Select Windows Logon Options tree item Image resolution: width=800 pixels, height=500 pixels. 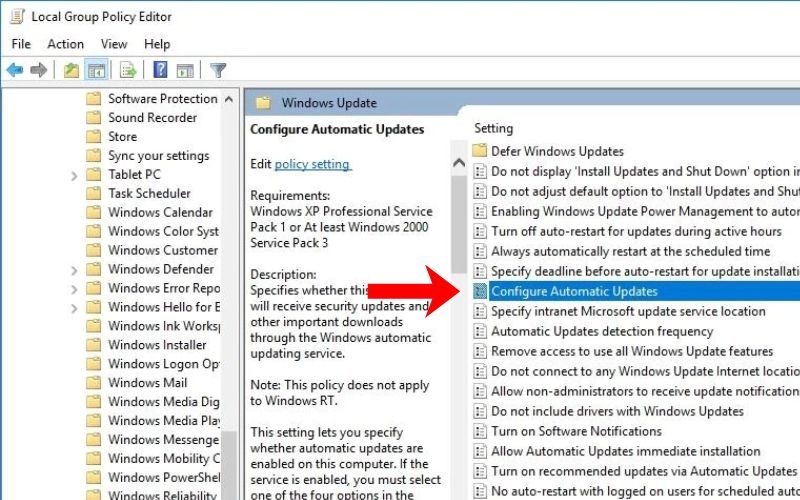(x=164, y=363)
